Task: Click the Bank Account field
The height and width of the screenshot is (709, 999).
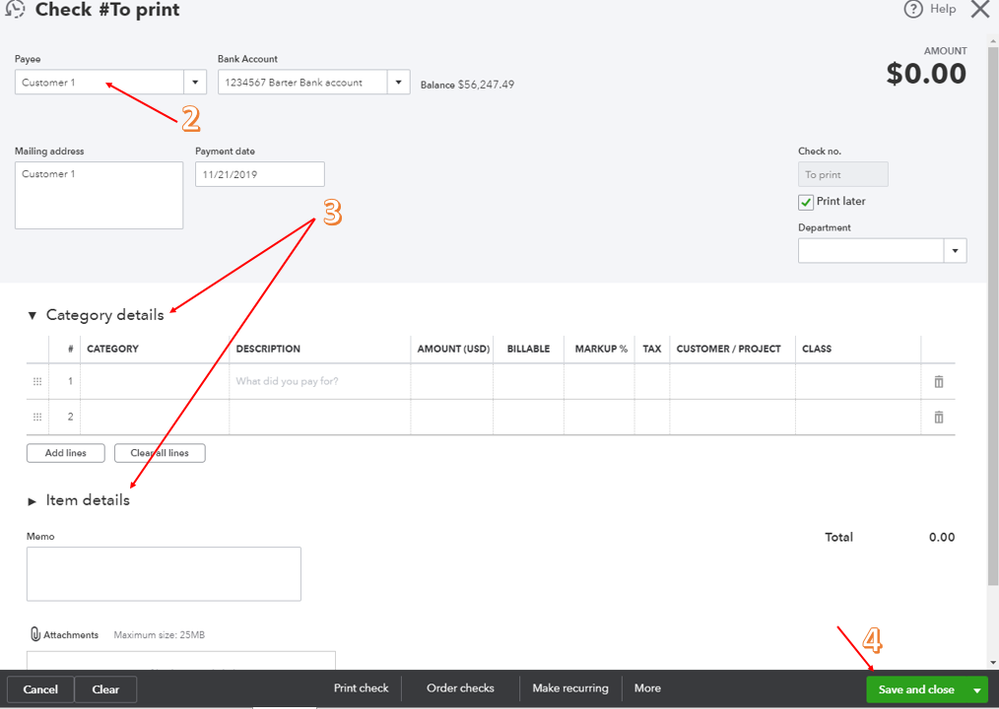Action: [x=303, y=82]
